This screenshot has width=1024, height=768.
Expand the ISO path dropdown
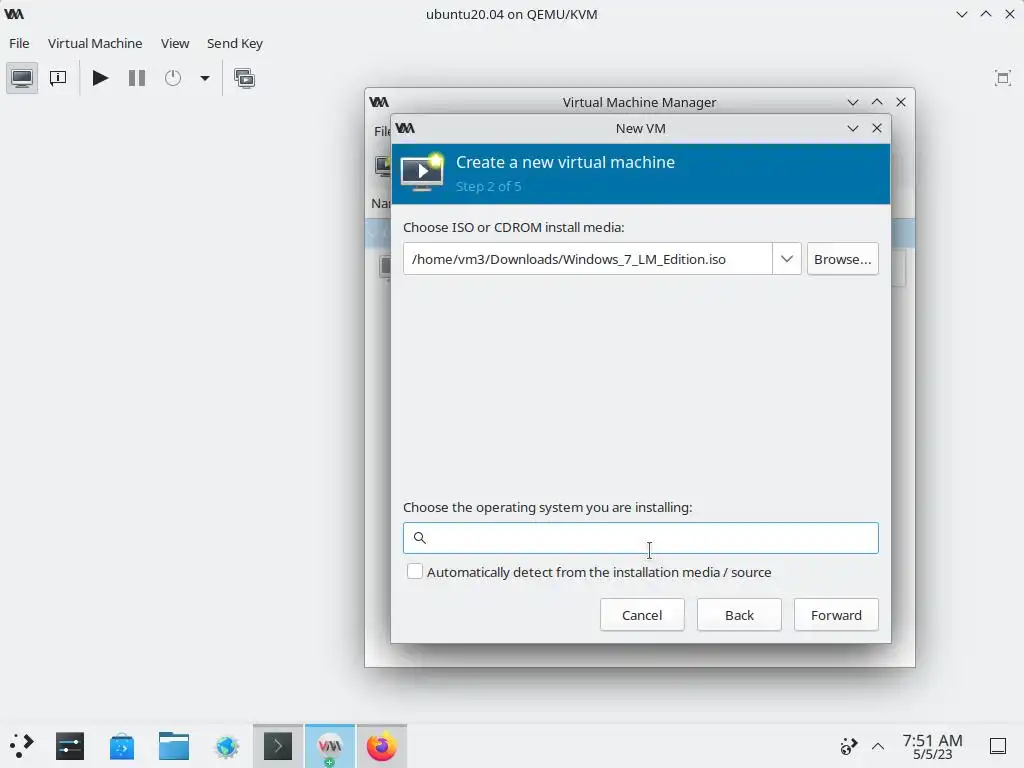(x=786, y=259)
